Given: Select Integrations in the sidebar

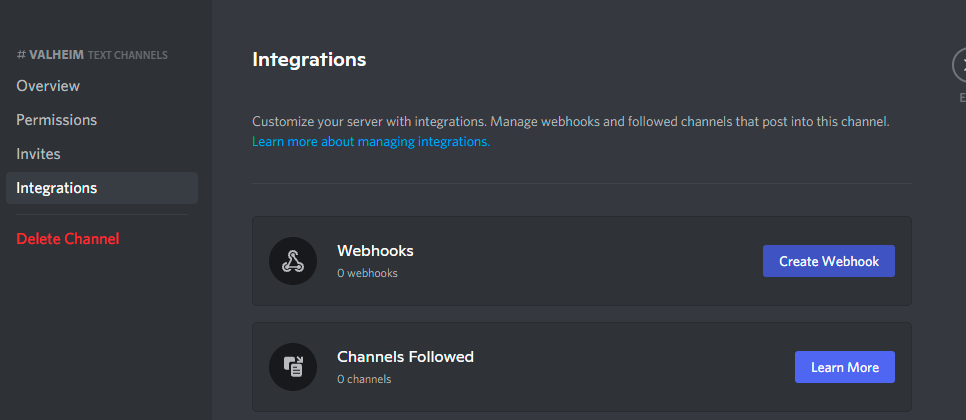Looking at the screenshot, I should click(57, 188).
